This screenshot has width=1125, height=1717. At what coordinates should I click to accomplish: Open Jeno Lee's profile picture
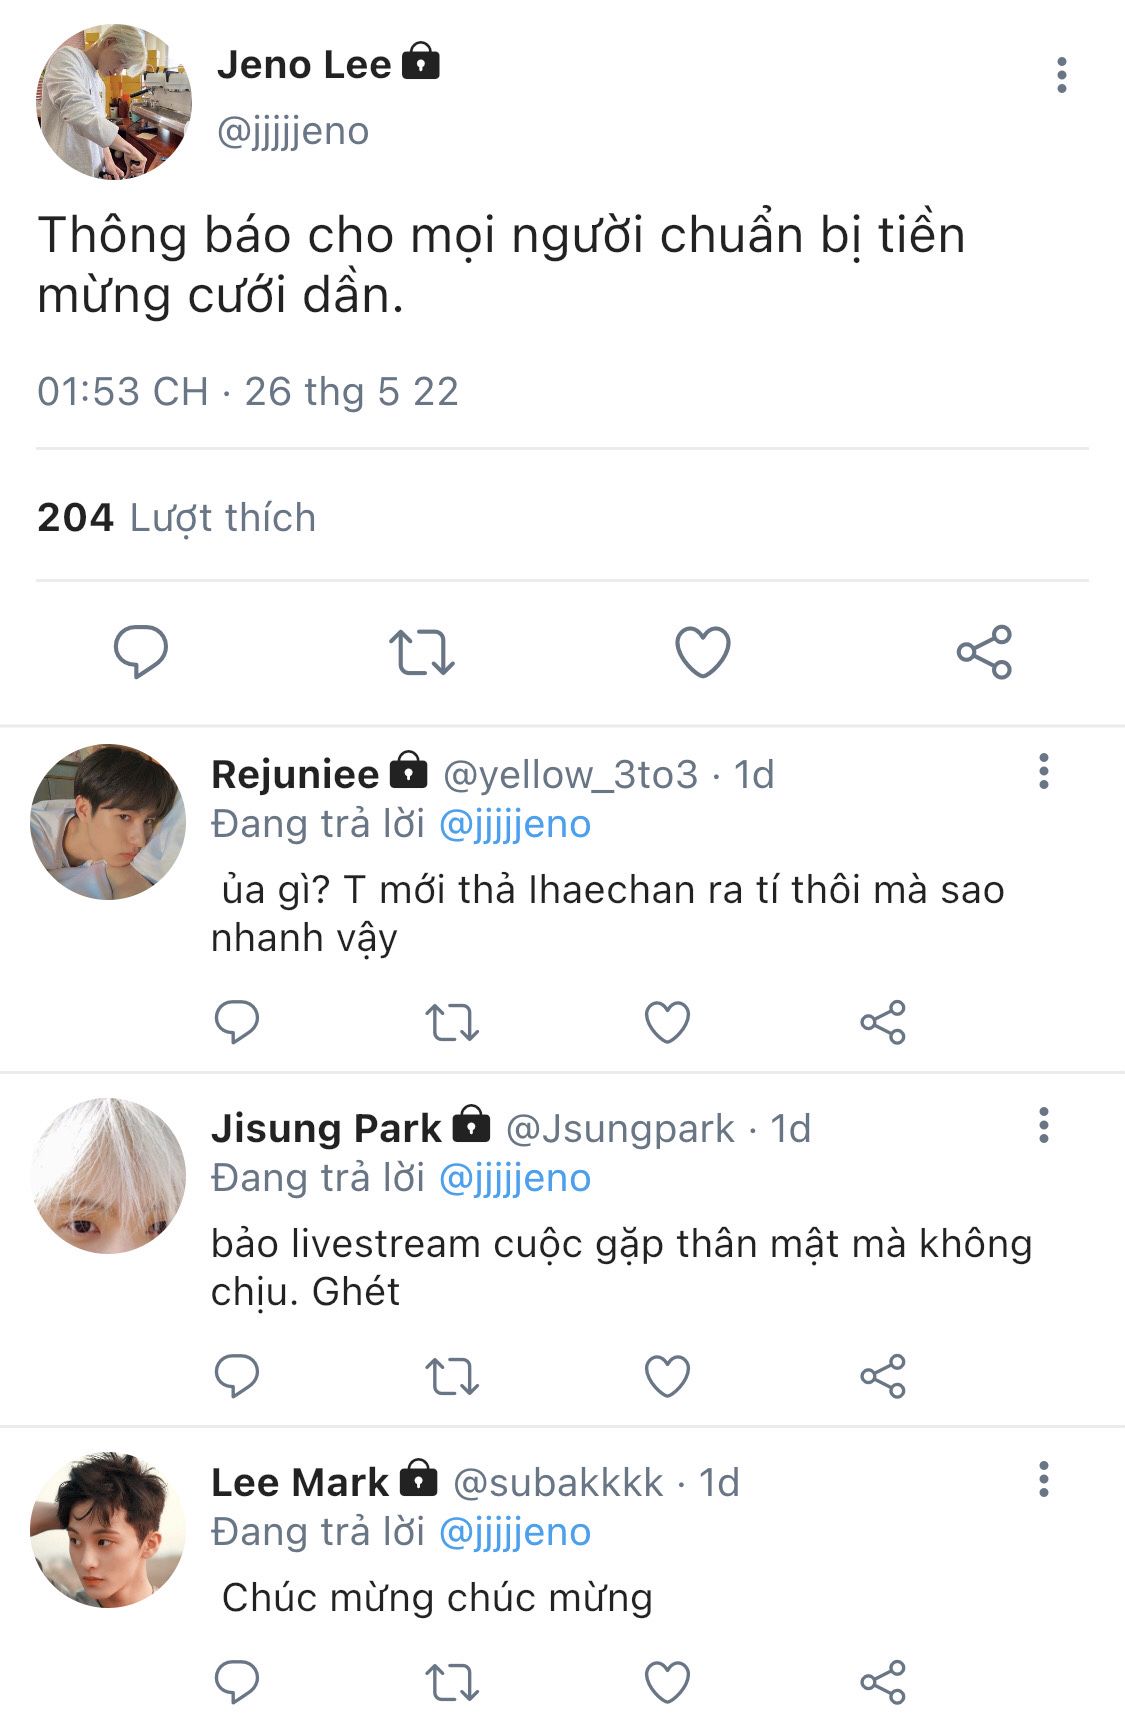coord(113,101)
